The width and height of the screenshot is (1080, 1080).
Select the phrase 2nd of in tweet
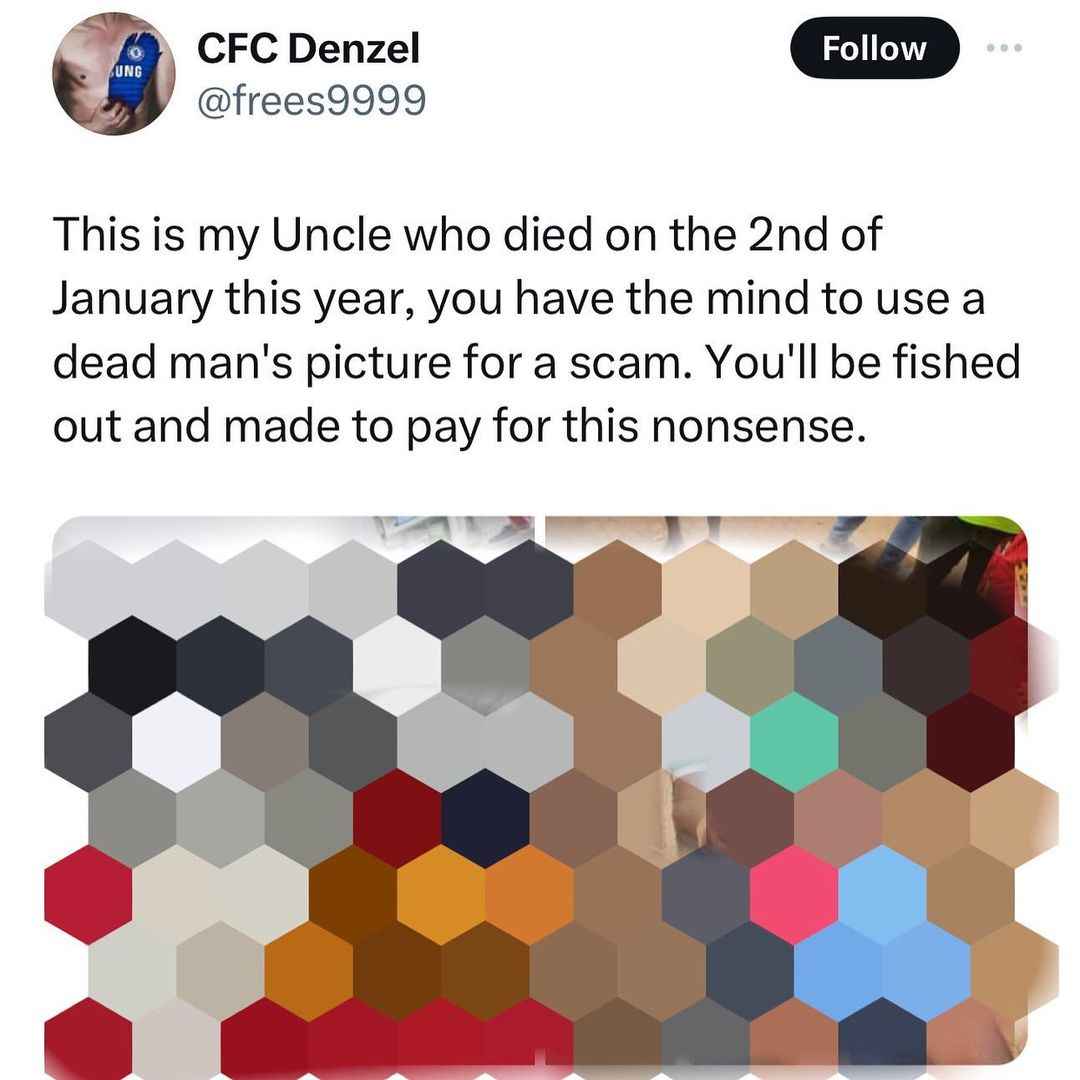(x=814, y=234)
